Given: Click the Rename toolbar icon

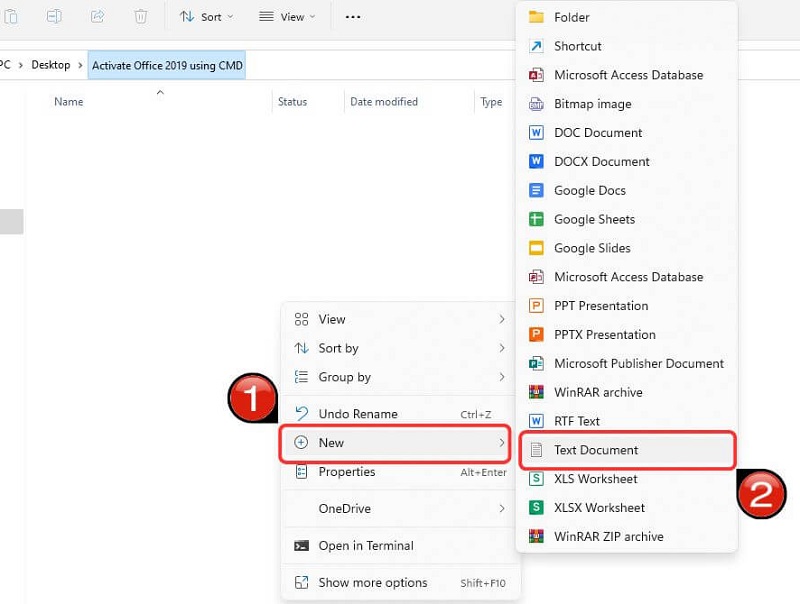Looking at the screenshot, I should click(54, 17).
